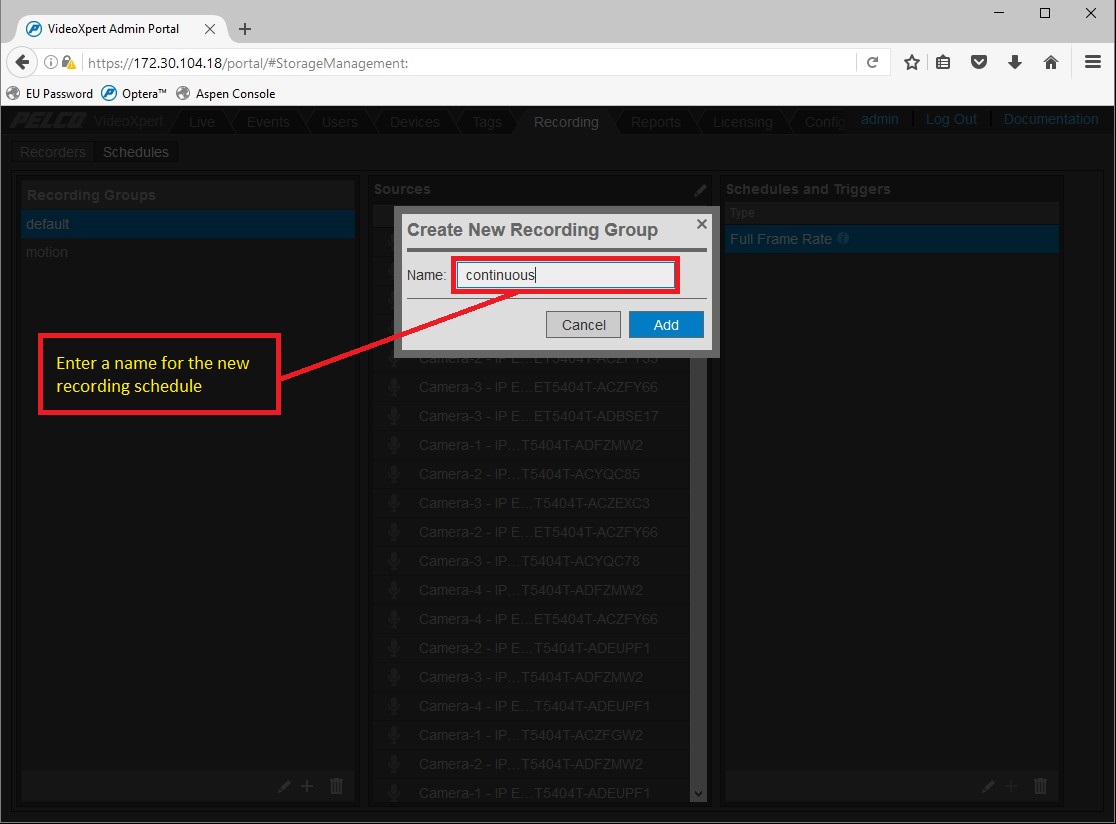Click inside the Name text field
Screen dimensions: 1116x824
(x=564, y=273)
